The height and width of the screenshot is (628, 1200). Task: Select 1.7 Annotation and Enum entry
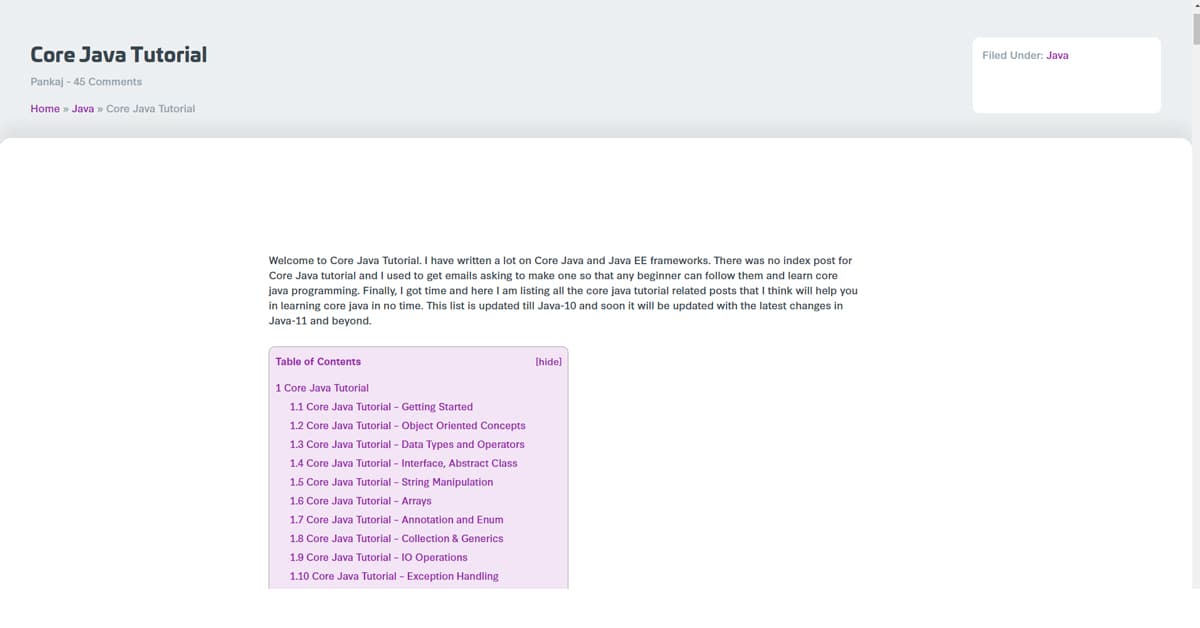396,520
